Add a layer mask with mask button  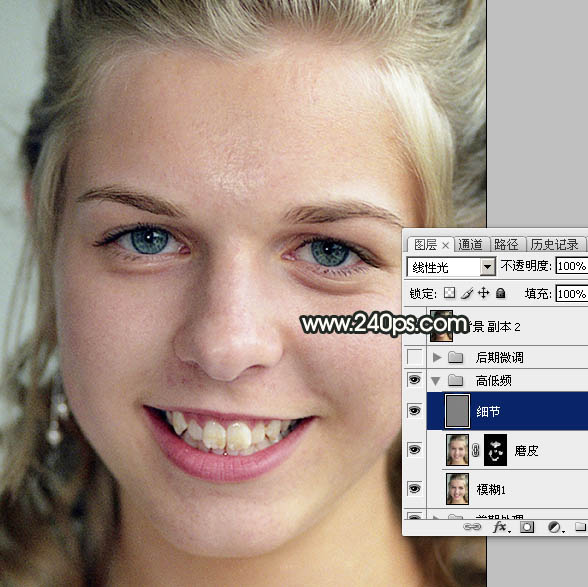[x=527, y=527]
